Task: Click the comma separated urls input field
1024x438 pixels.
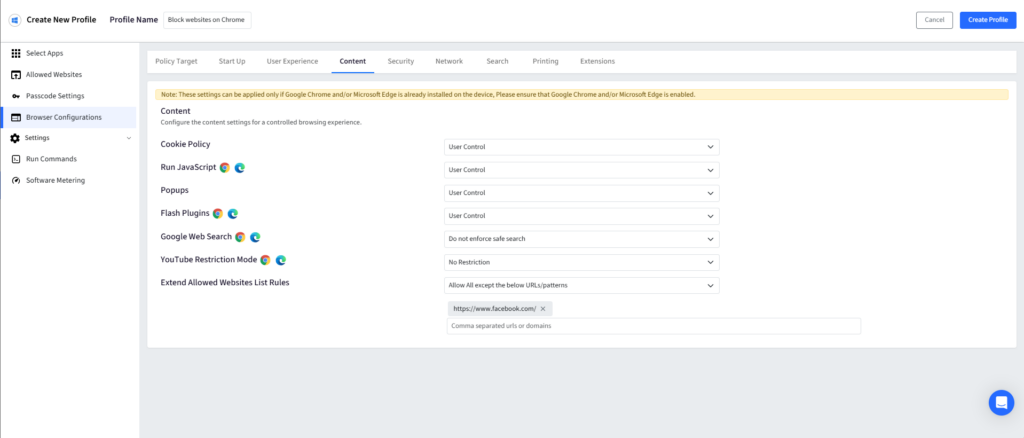Action: pyautogui.click(x=654, y=326)
